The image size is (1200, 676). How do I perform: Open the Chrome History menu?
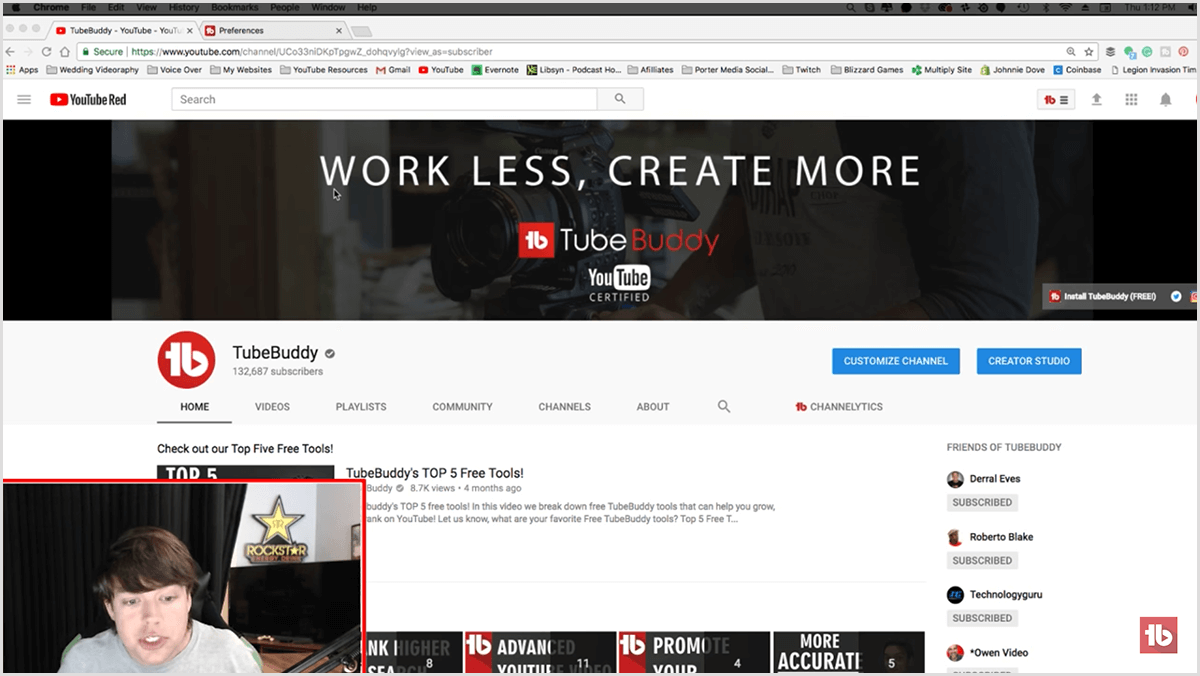coord(183,7)
